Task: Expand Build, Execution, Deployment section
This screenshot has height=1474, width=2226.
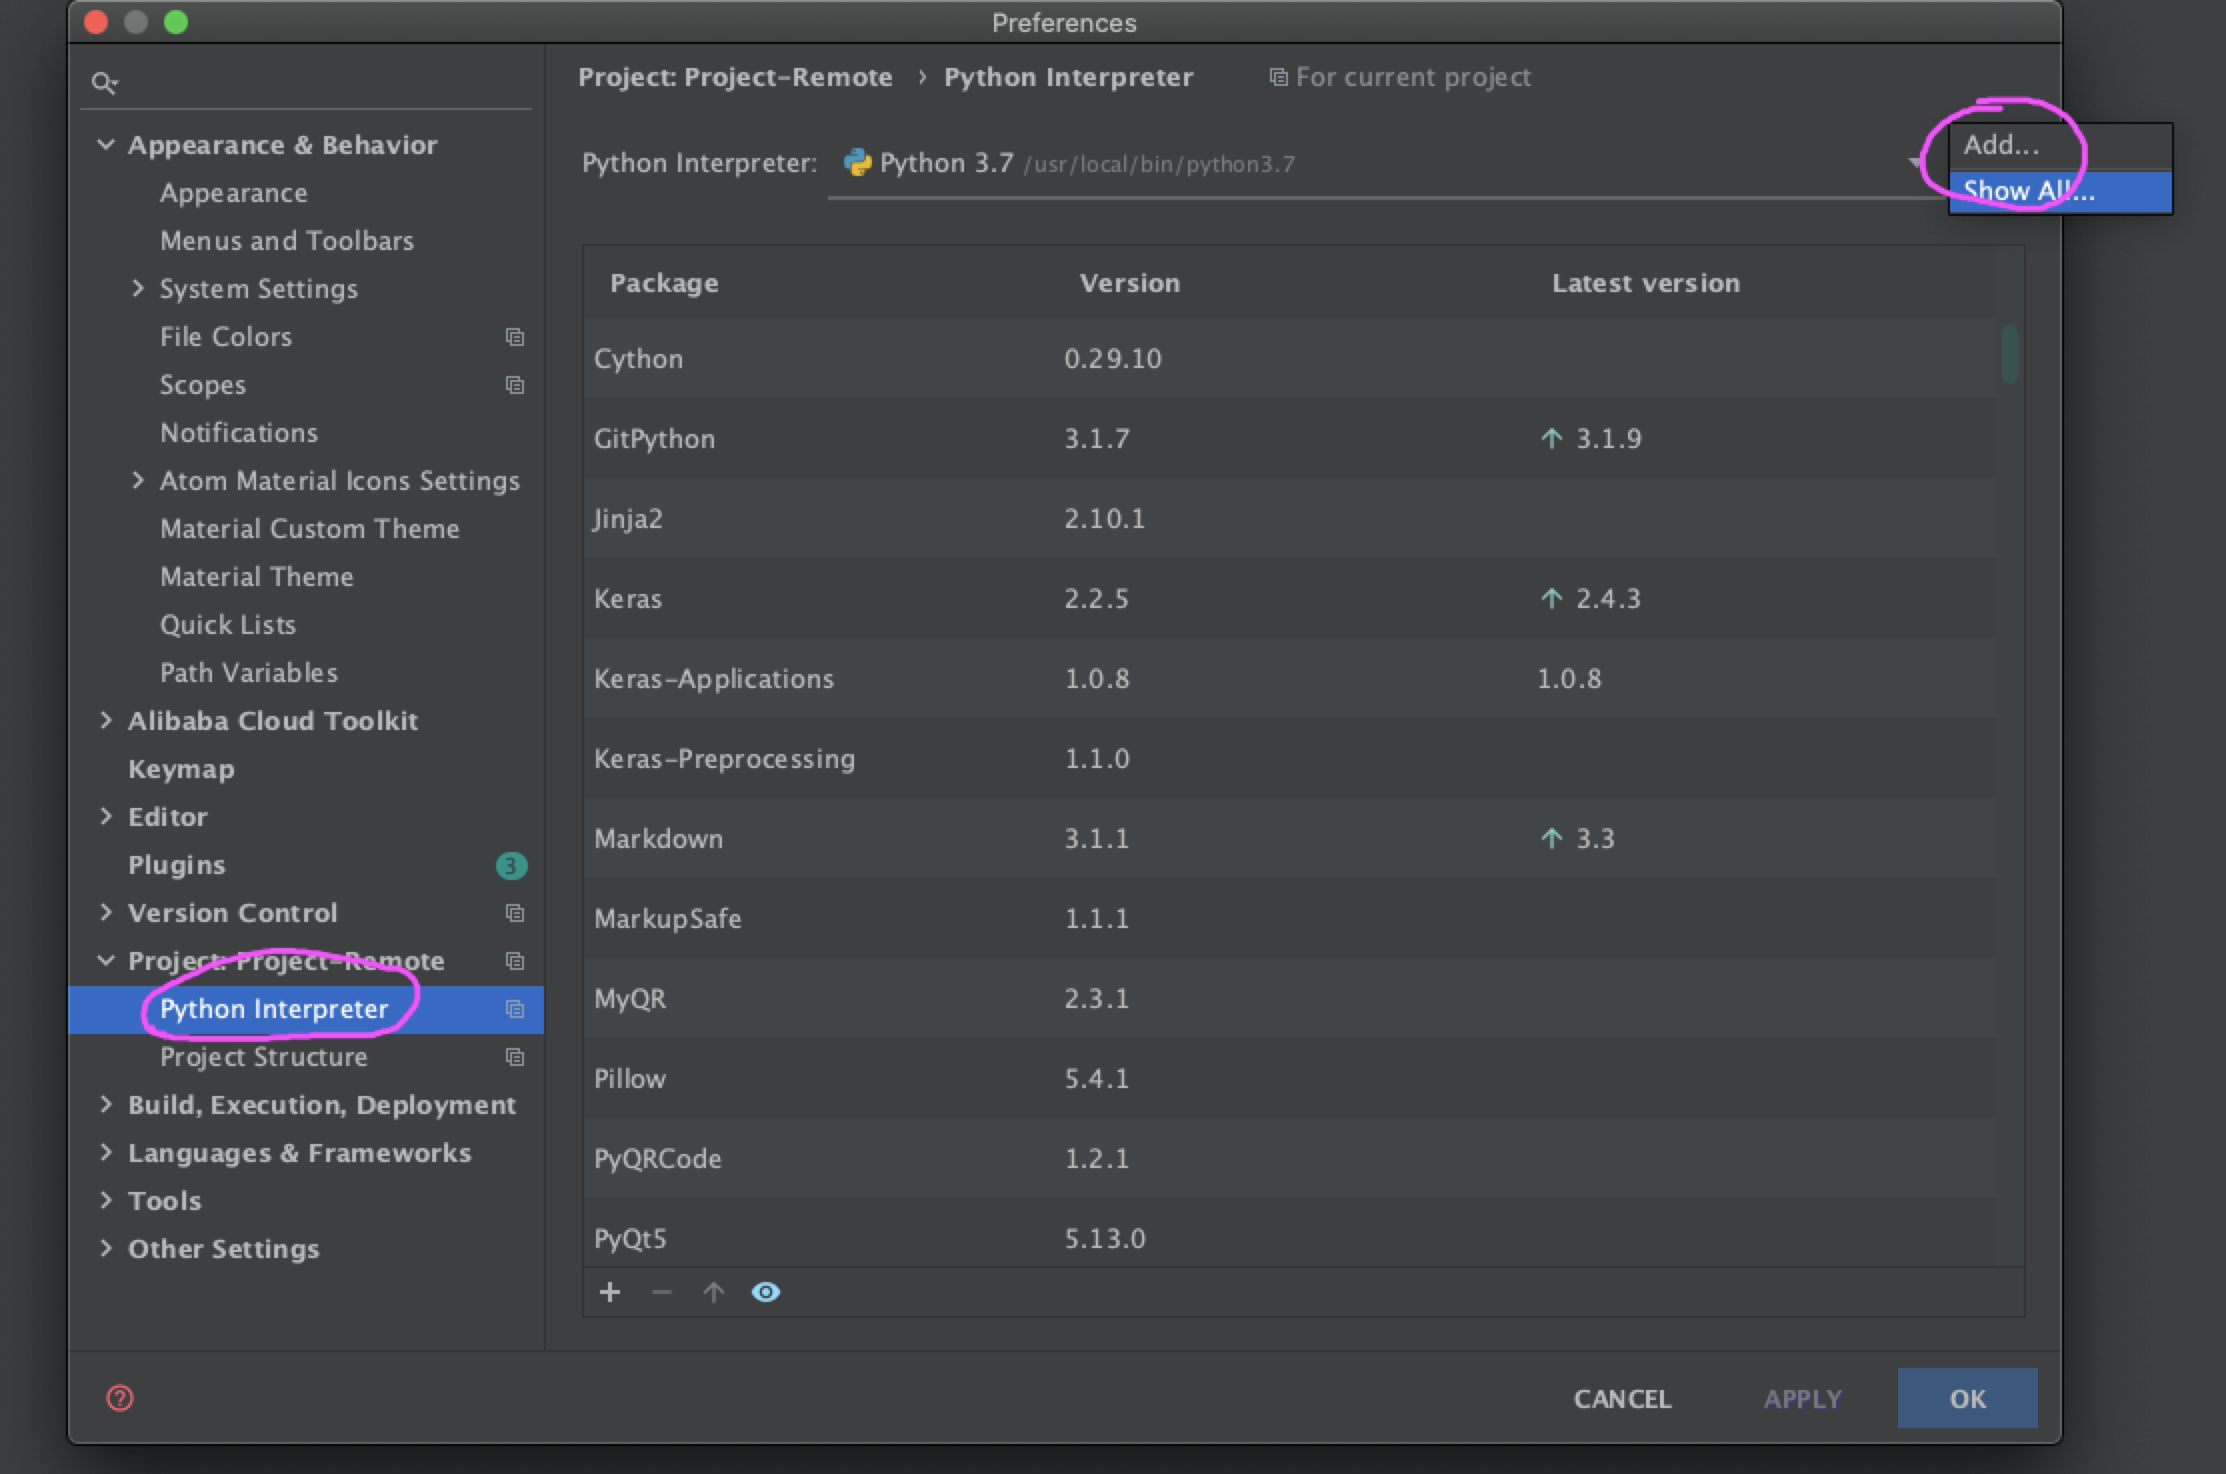Action: click(x=106, y=1104)
